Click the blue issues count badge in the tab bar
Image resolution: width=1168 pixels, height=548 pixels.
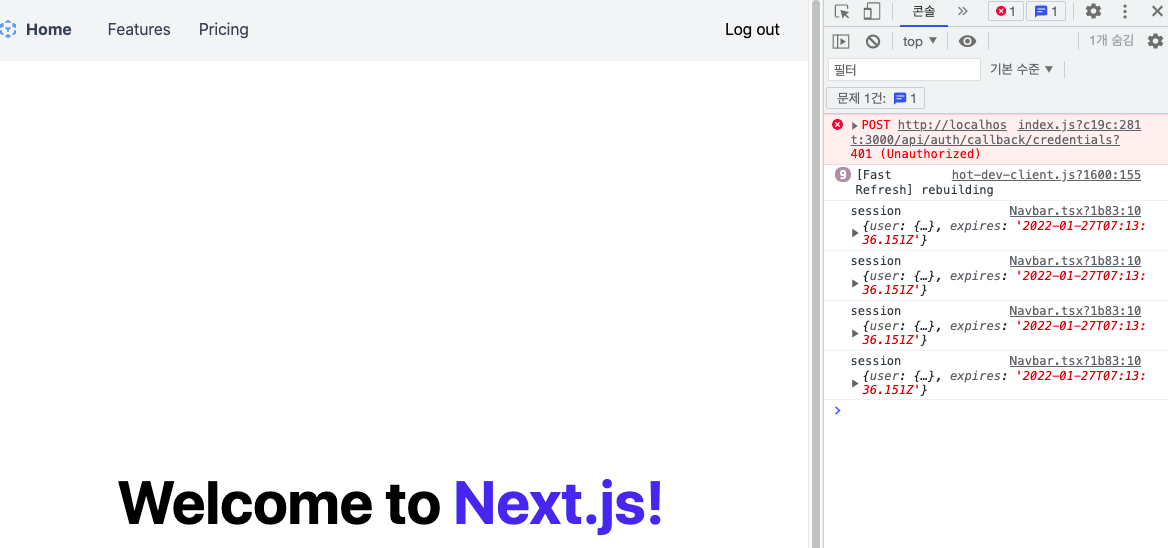point(1046,11)
